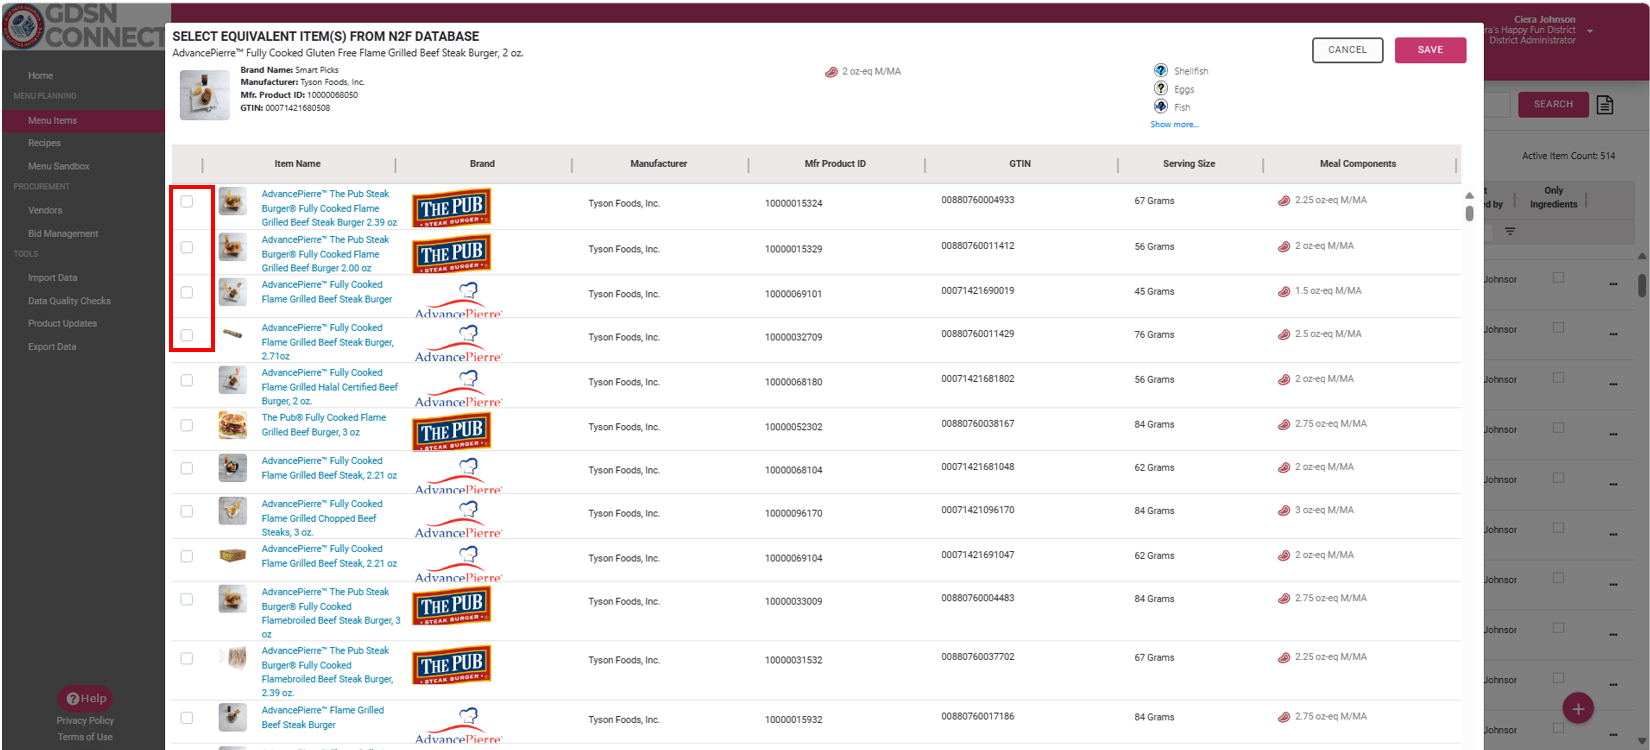The height and width of the screenshot is (750, 1650).
Task: Click the SAVE button
Action: pyautogui.click(x=1430, y=50)
